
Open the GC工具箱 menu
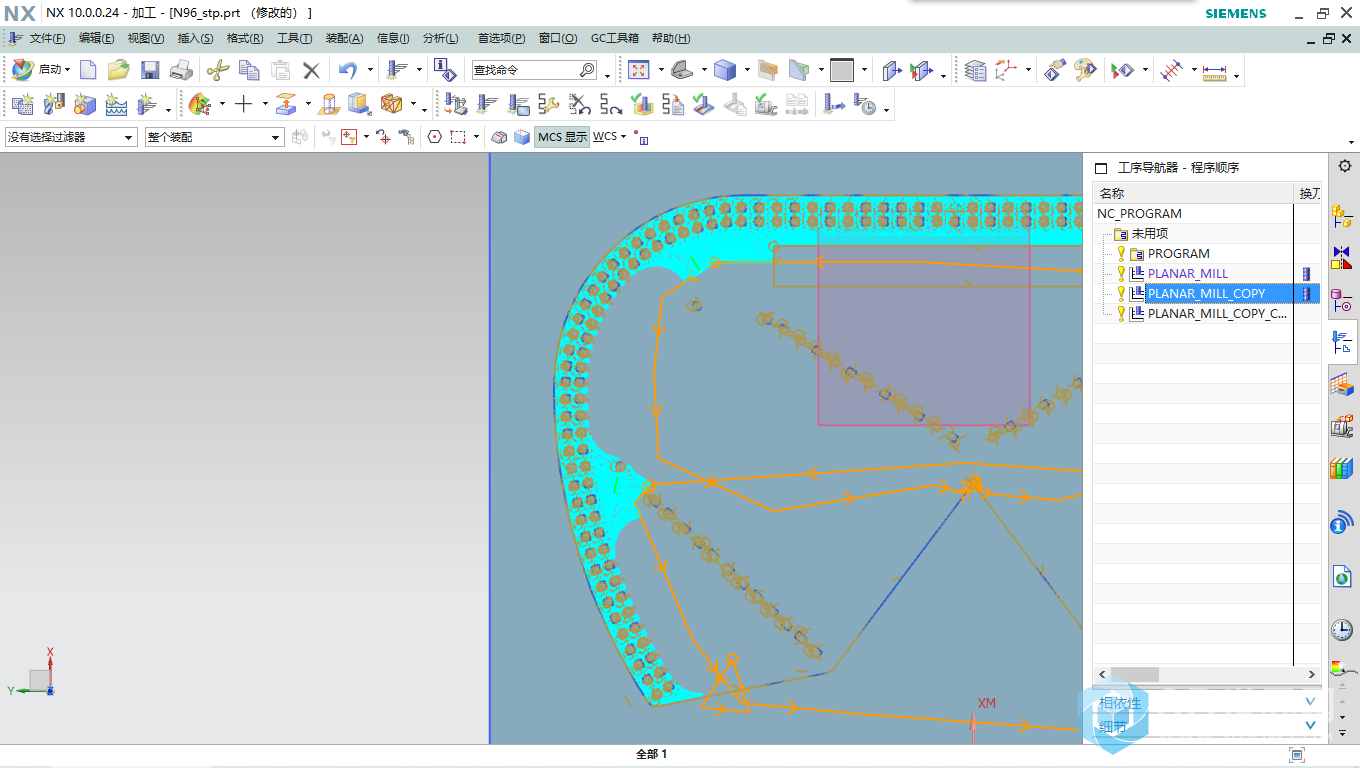pyautogui.click(x=615, y=38)
